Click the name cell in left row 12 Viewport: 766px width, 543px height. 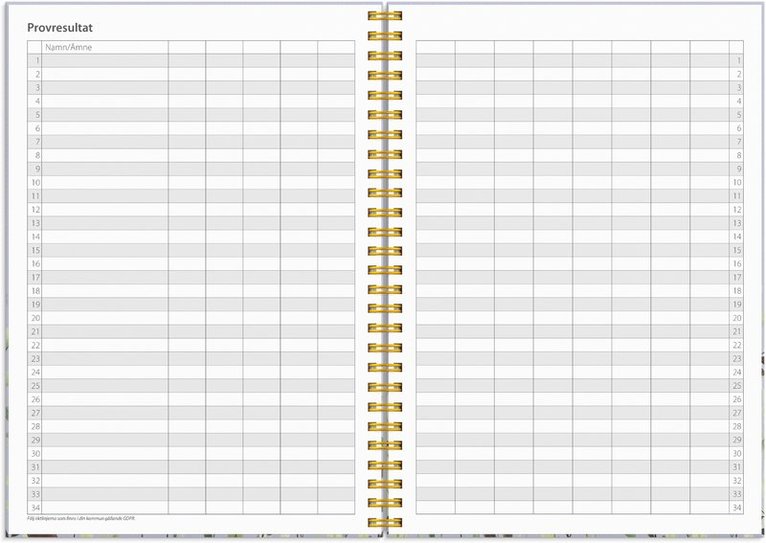(x=104, y=210)
